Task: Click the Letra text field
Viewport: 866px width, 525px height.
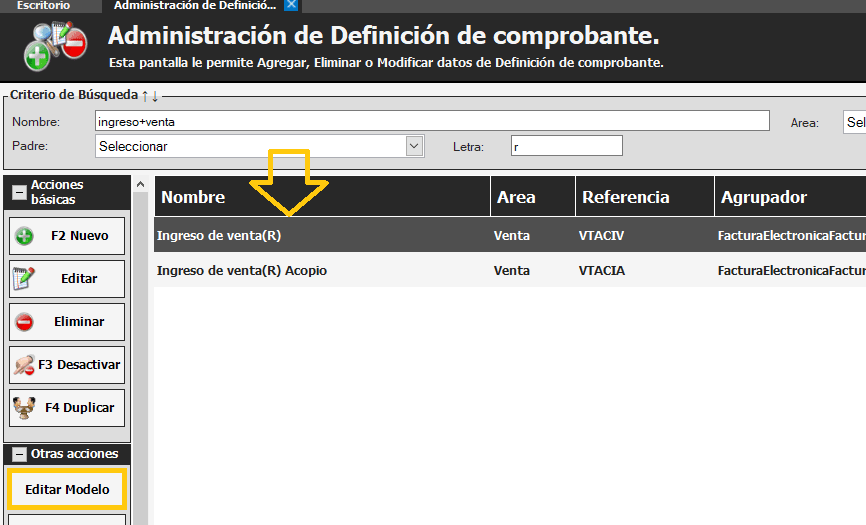Action: coord(566,146)
